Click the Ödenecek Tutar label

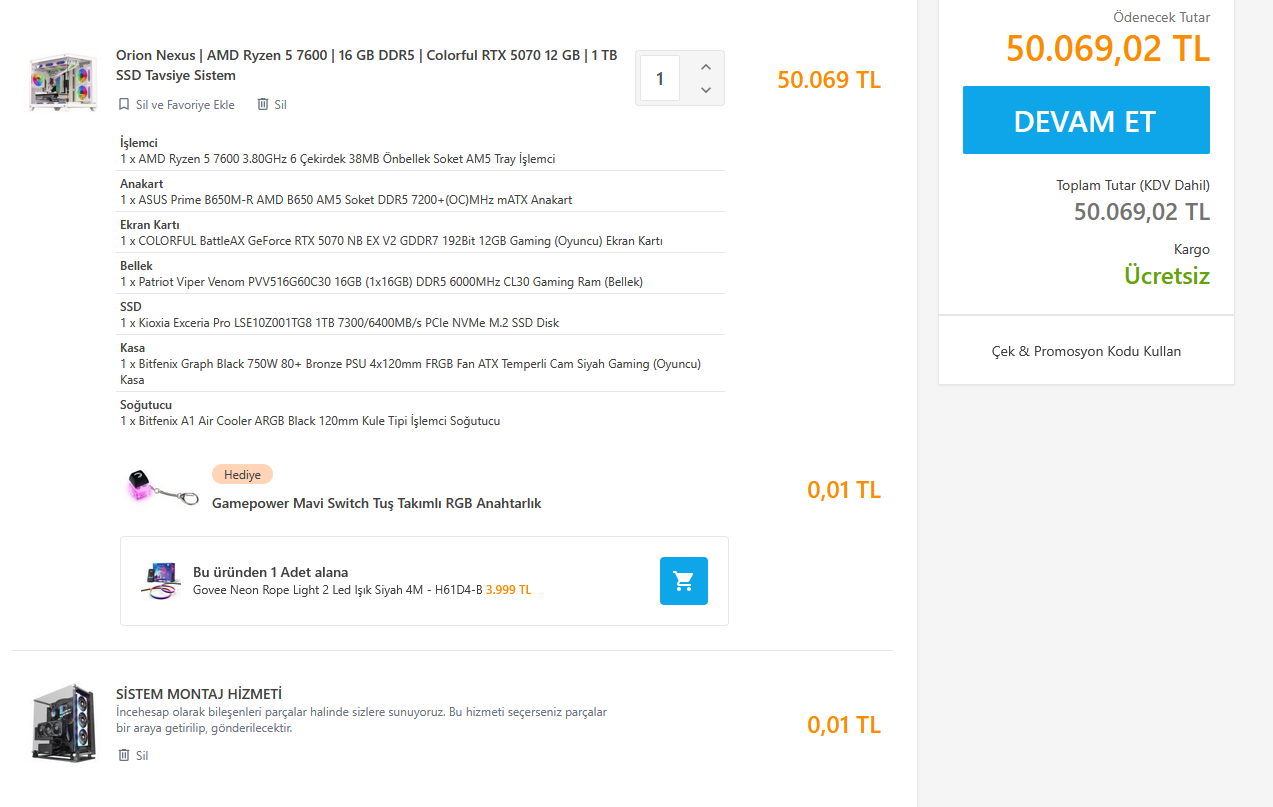1161,17
